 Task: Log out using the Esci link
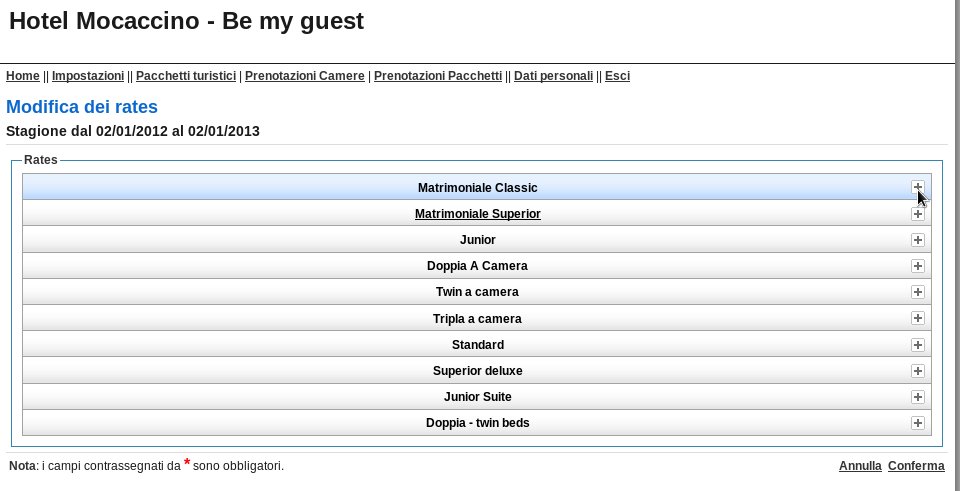(x=617, y=76)
